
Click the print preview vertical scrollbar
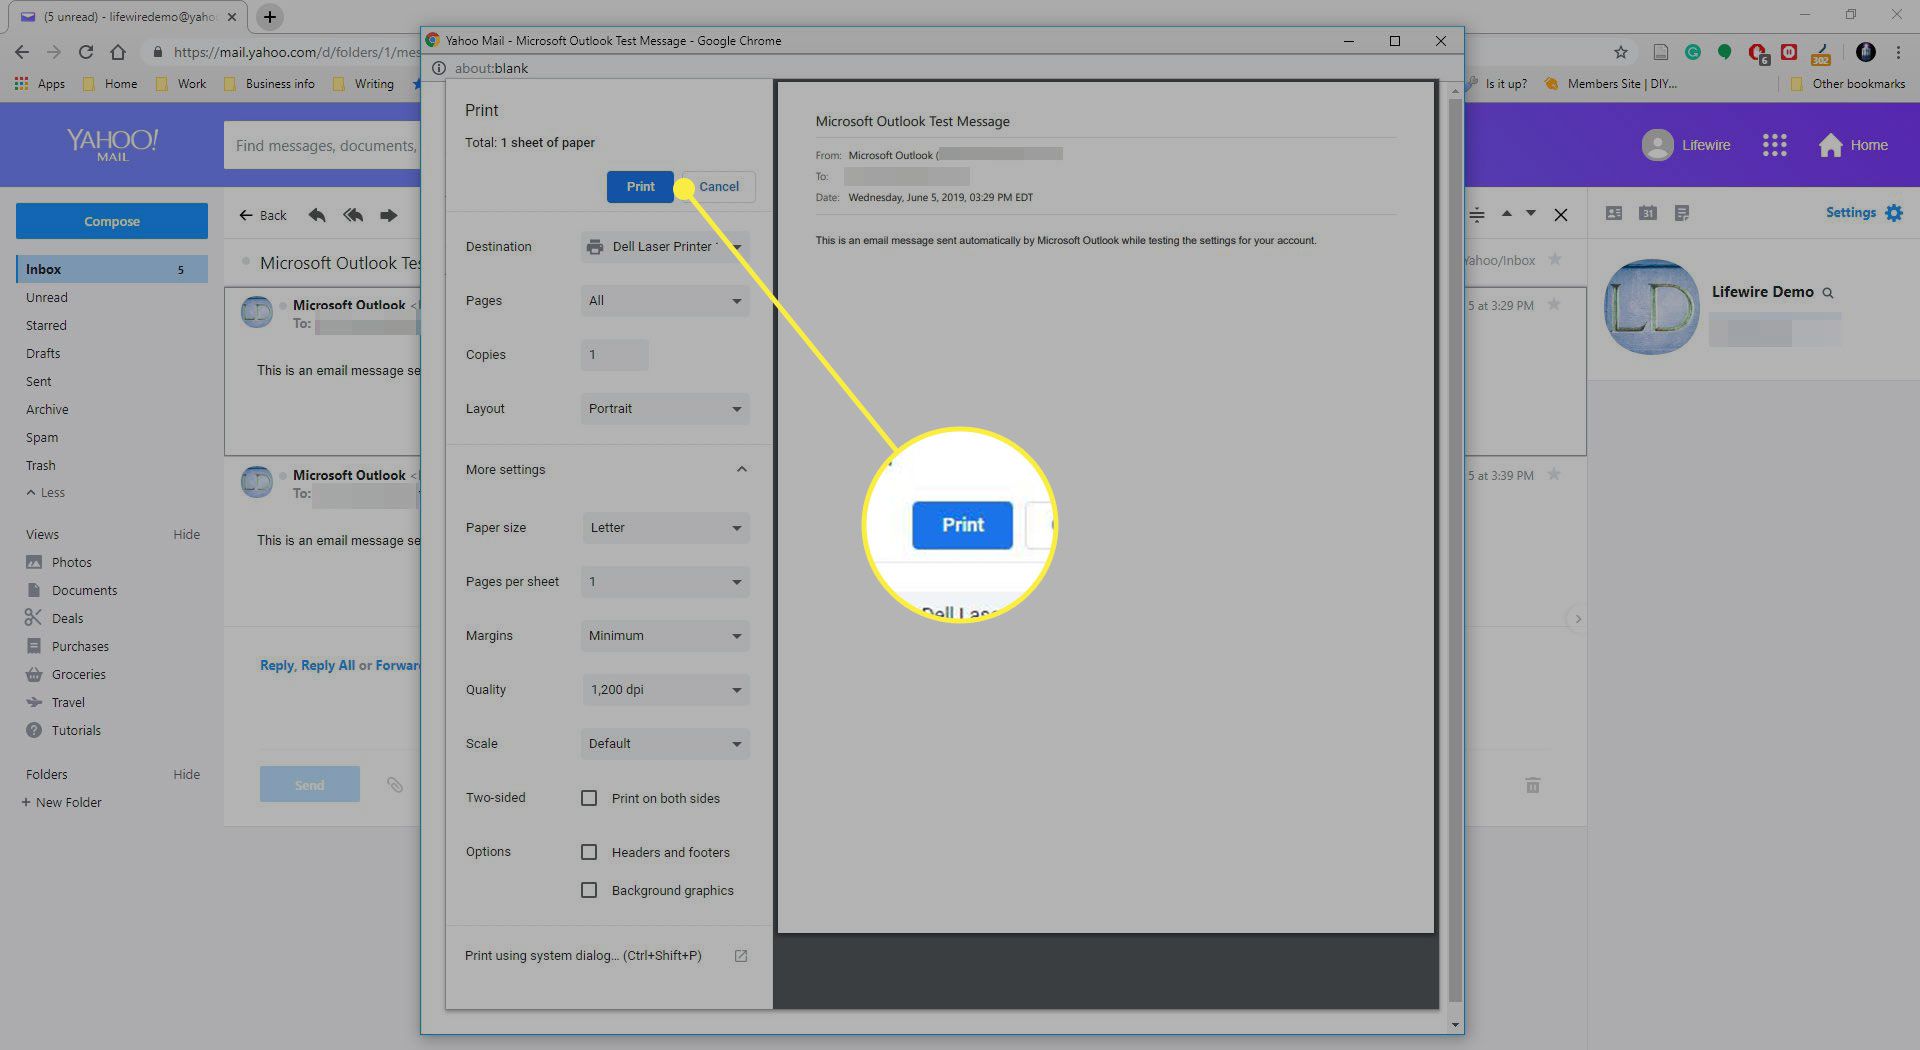click(x=1455, y=550)
